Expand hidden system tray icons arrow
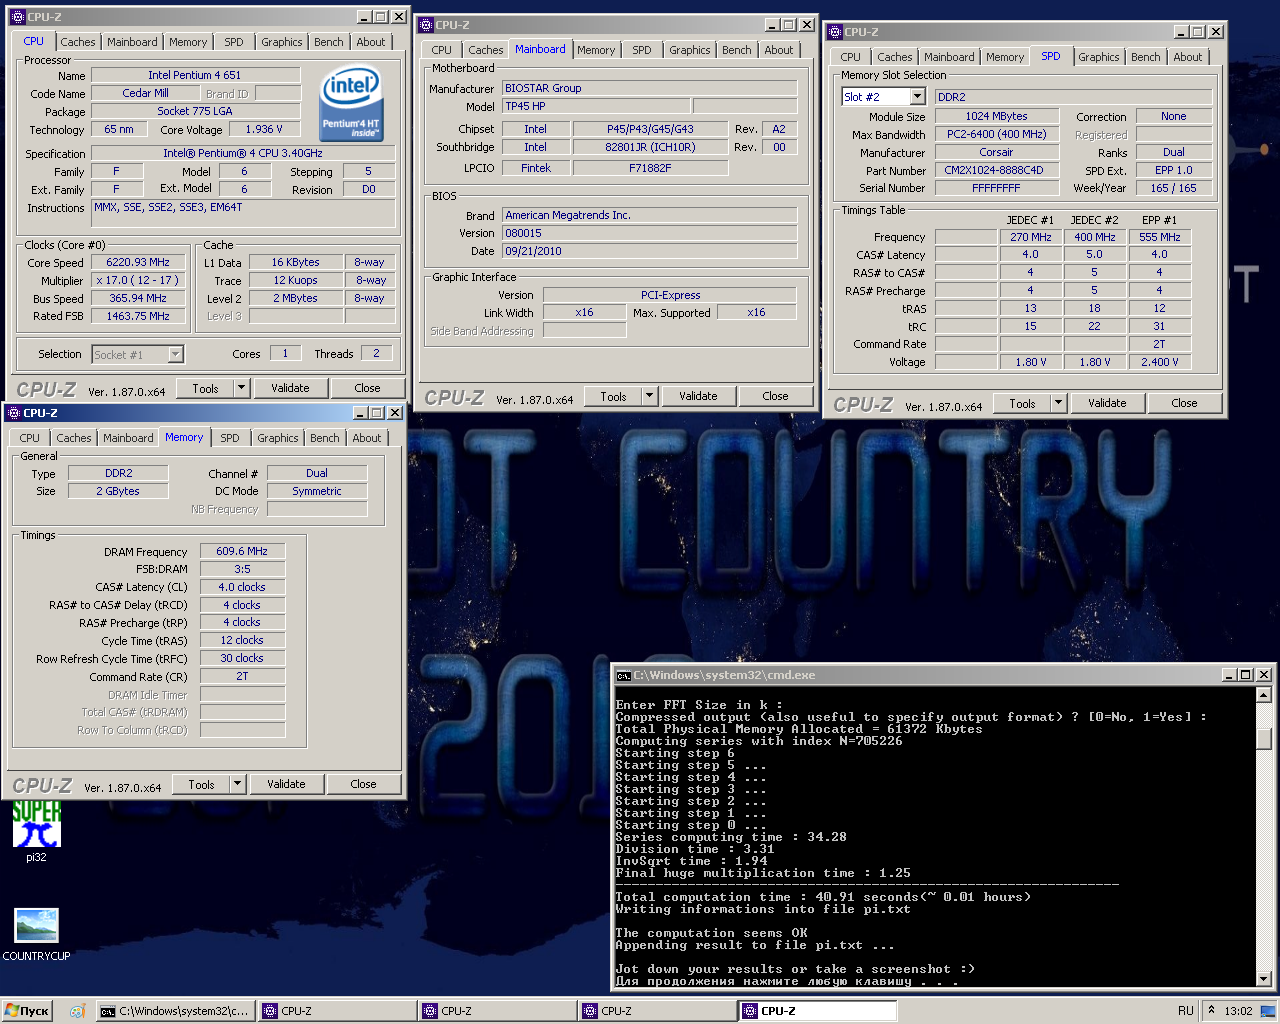Screen dimensions: 1280x1024 coord(1211,1010)
